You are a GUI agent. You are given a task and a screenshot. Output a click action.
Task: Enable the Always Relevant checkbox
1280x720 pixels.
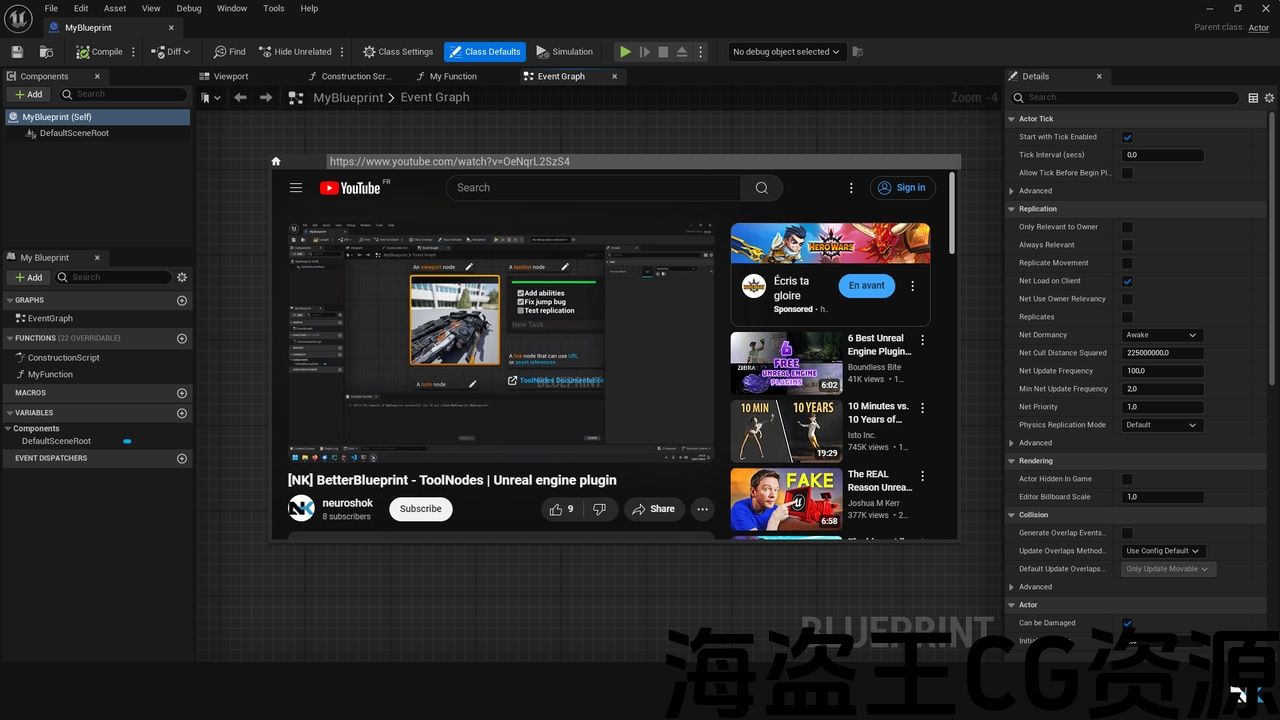click(1127, 245)
